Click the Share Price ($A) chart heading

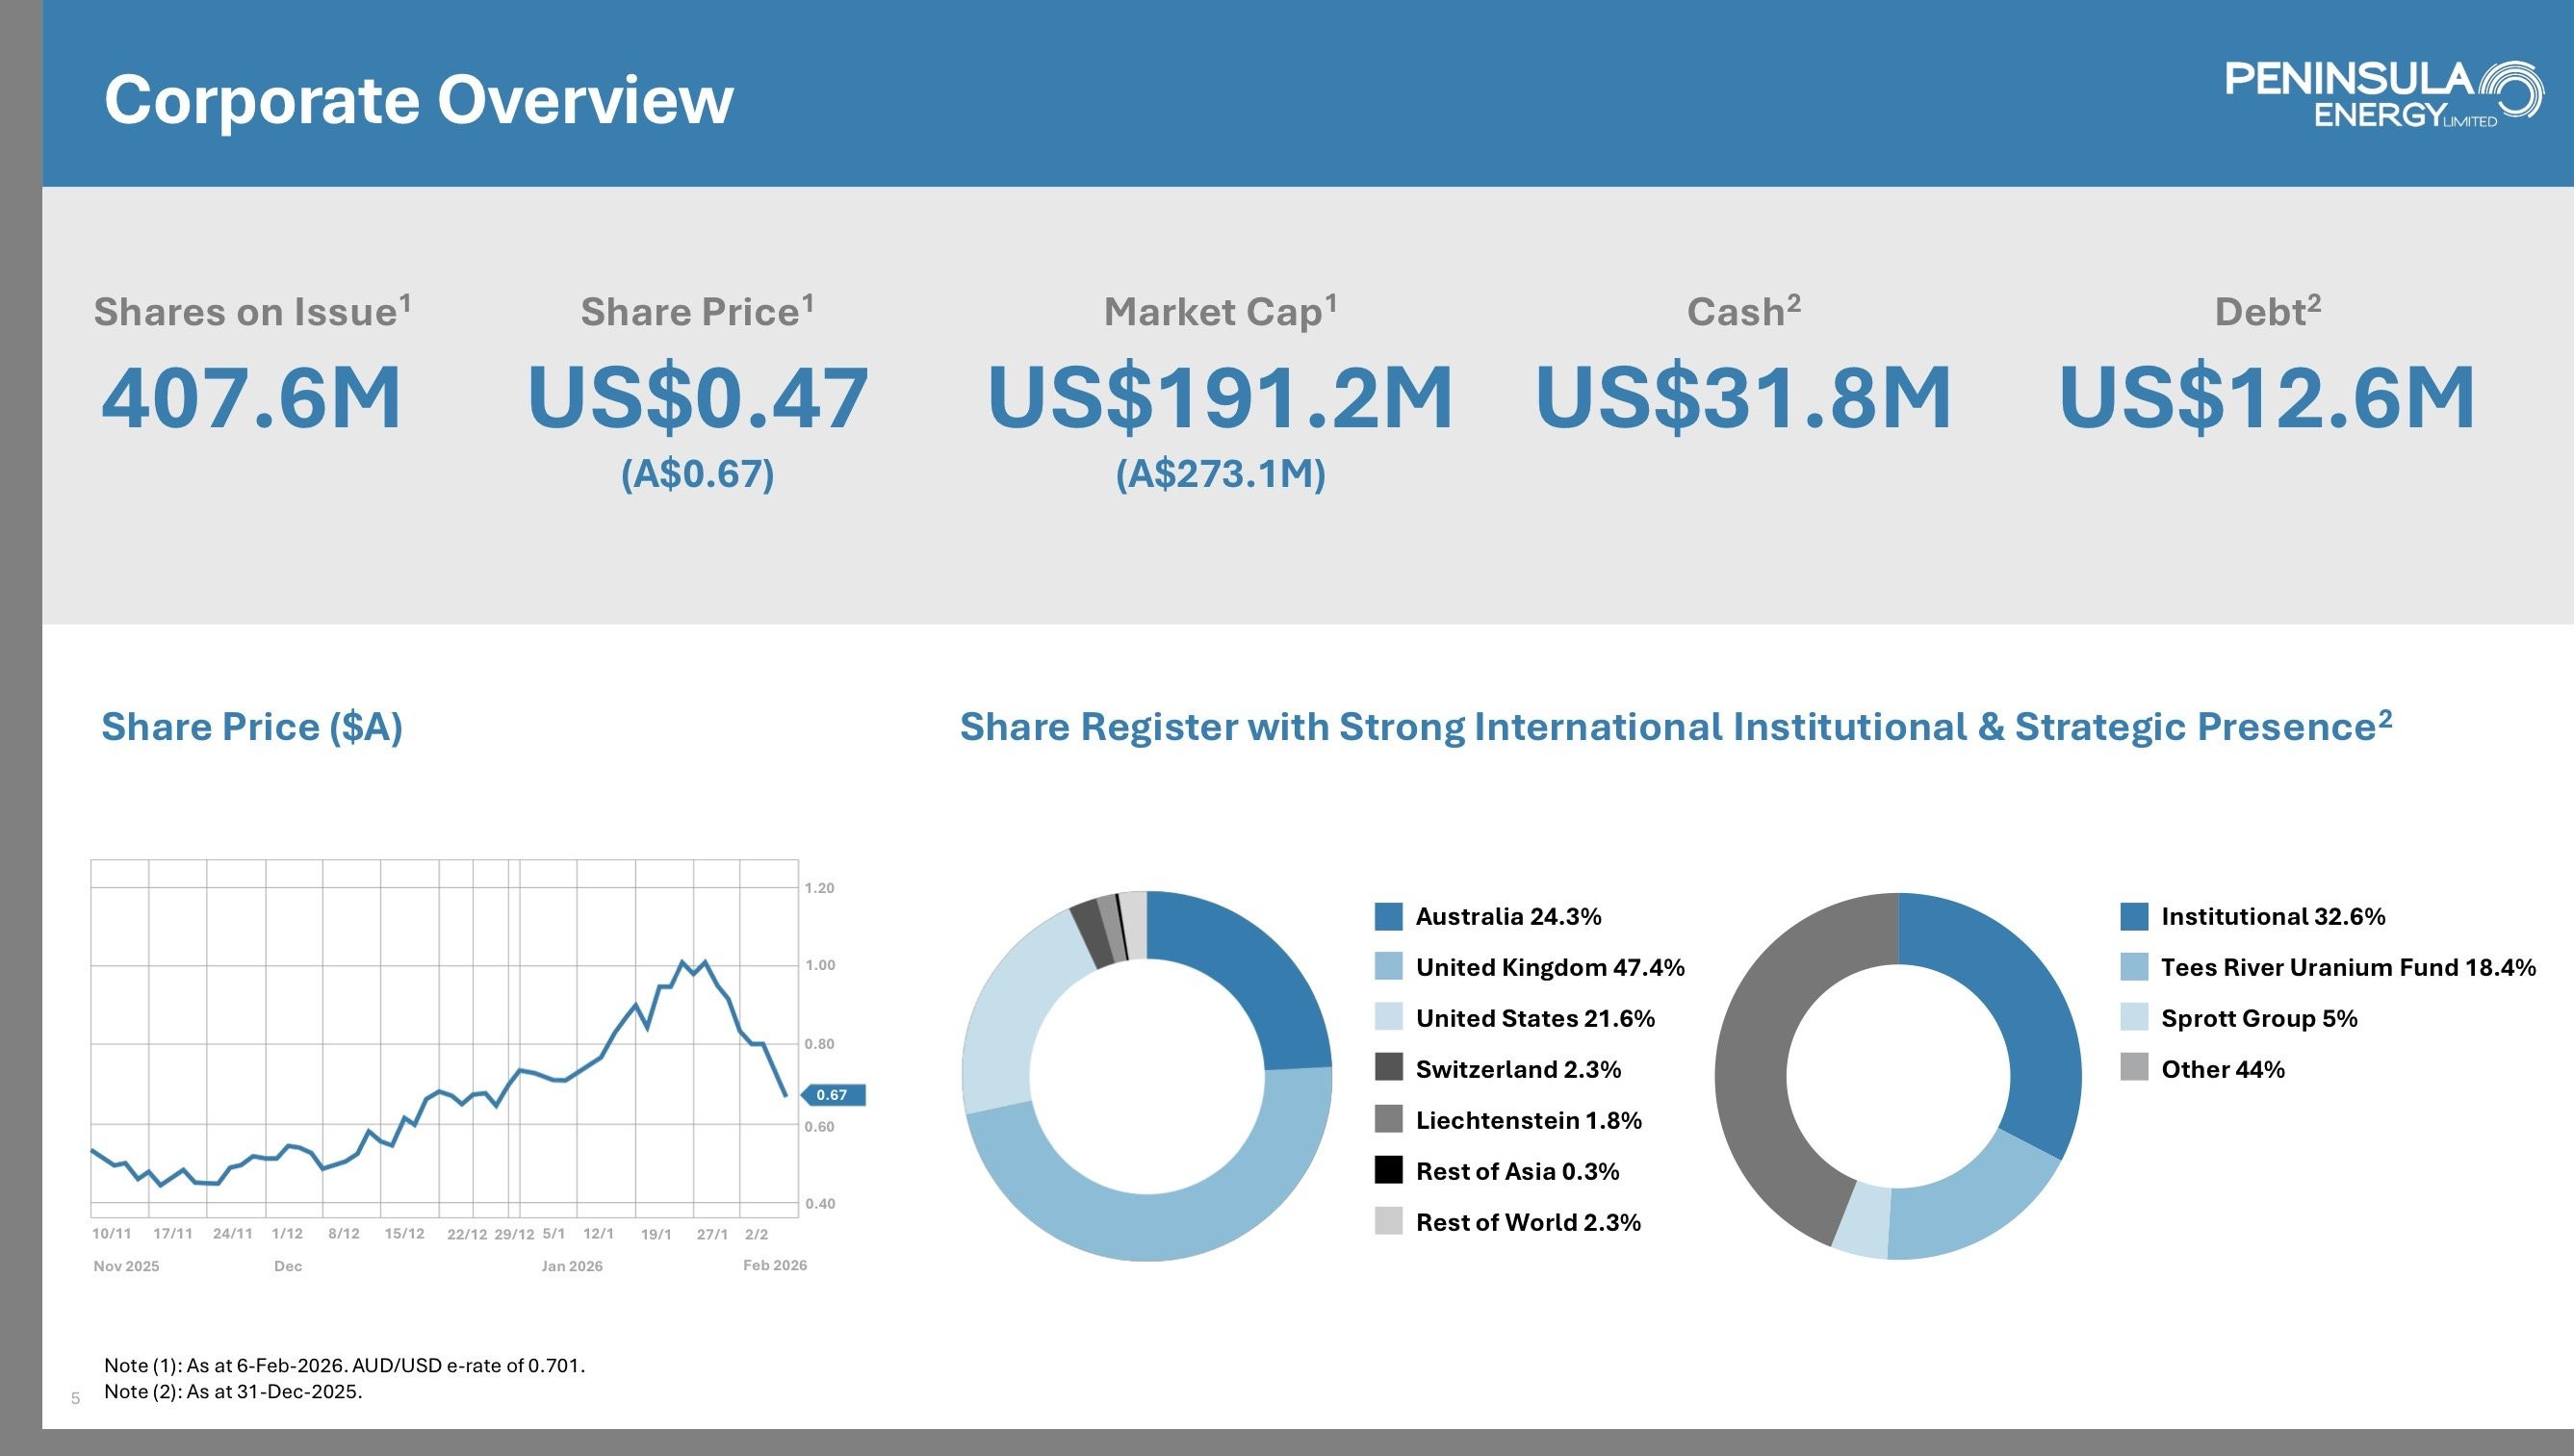pyautogui.click(x=252, y=727)
